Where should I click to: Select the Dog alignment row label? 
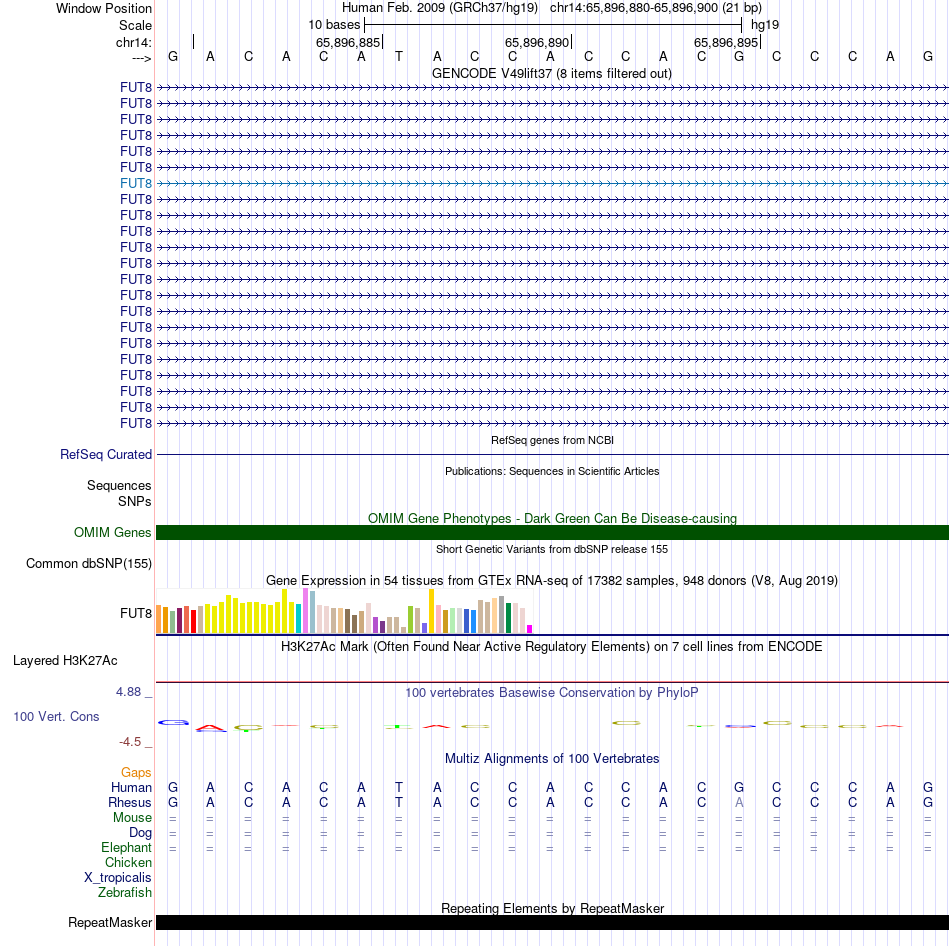141,833
